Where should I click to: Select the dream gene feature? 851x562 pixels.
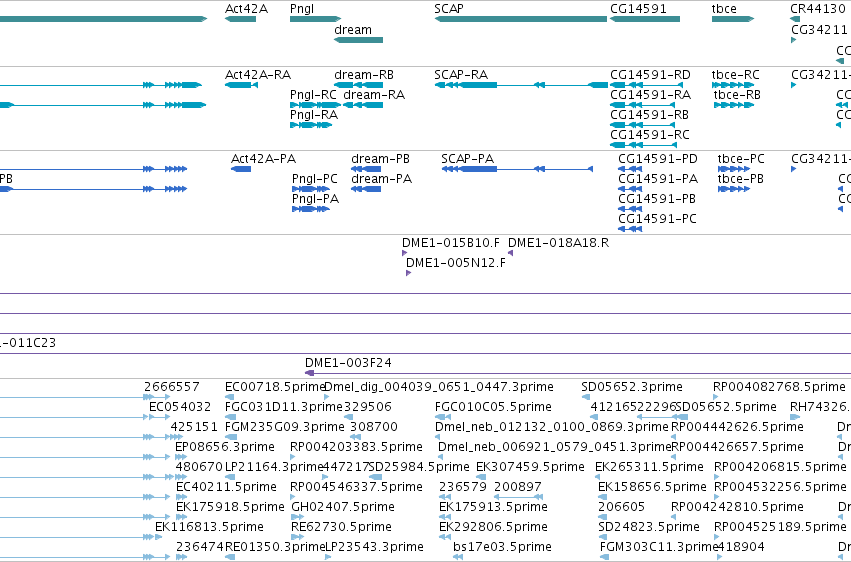tap(358, 40)
